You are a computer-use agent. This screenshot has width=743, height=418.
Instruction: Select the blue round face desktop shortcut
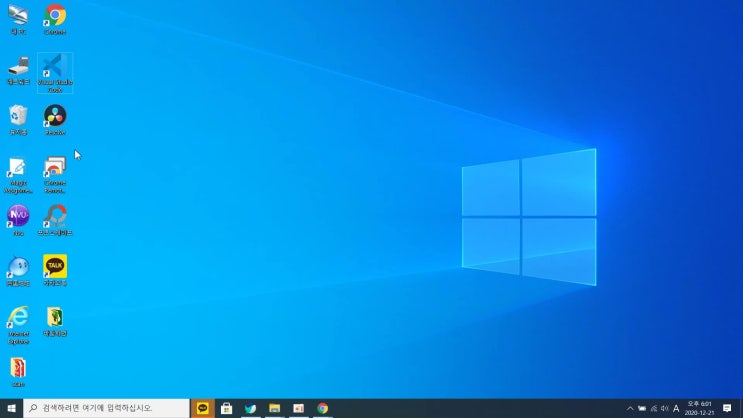18,271
